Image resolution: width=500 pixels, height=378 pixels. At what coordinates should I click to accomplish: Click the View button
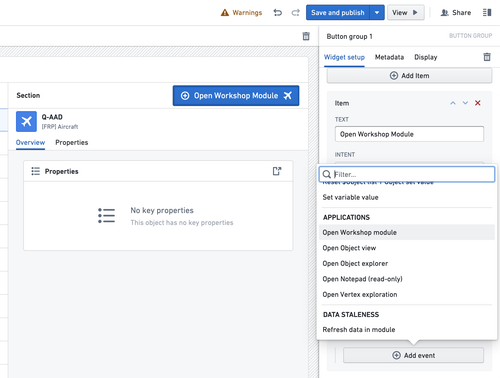click(405, 13)
